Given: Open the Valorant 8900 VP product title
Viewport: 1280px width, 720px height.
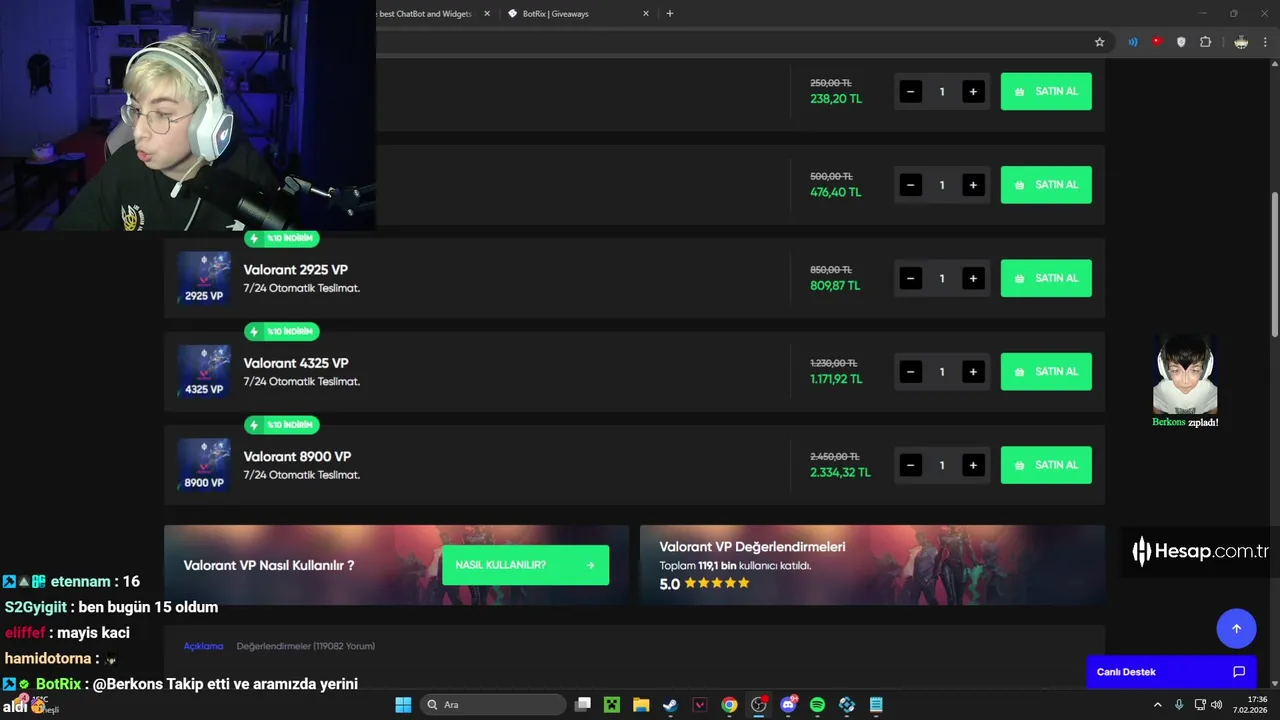Looking at the screenshot, I should (x=297, y=456).
